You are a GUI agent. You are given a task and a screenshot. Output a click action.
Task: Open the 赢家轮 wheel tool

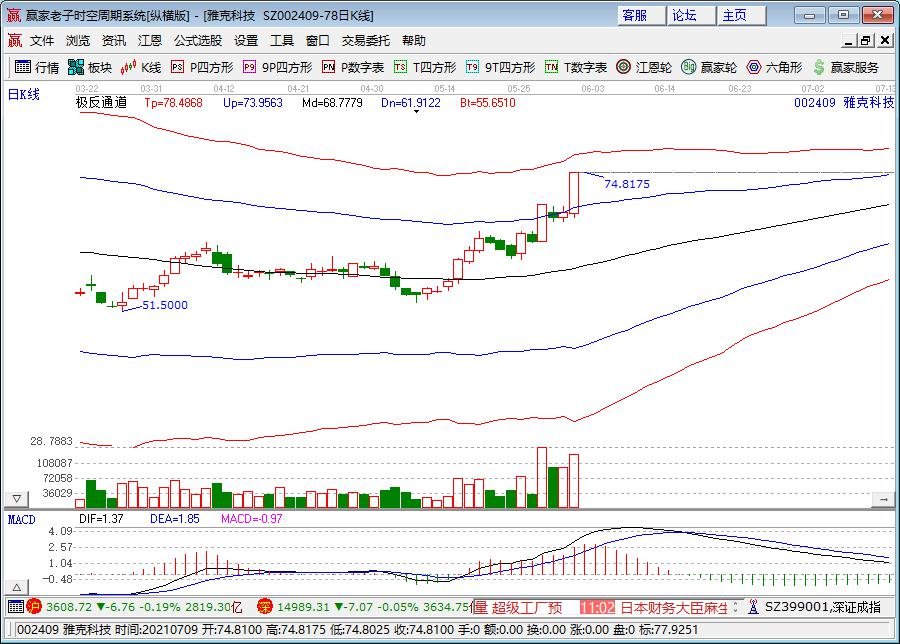(709, 67)
